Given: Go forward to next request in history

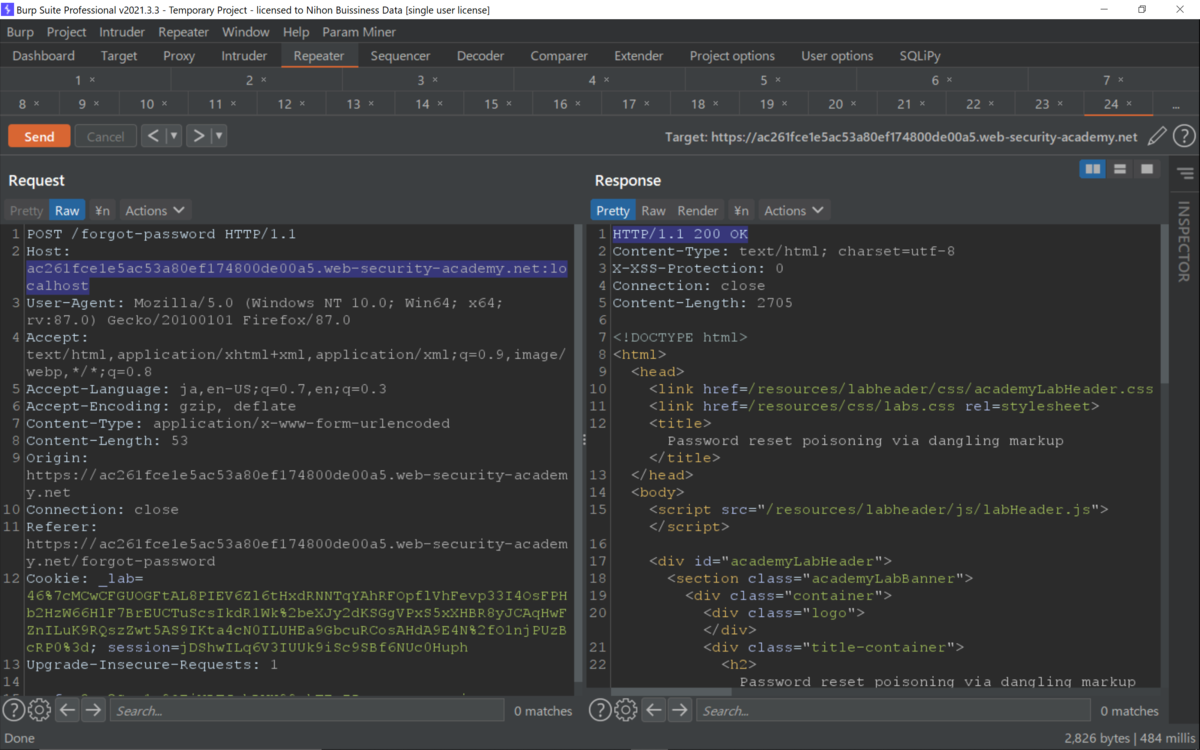Looking at the screenshot, I should click(x=198, y=136).
